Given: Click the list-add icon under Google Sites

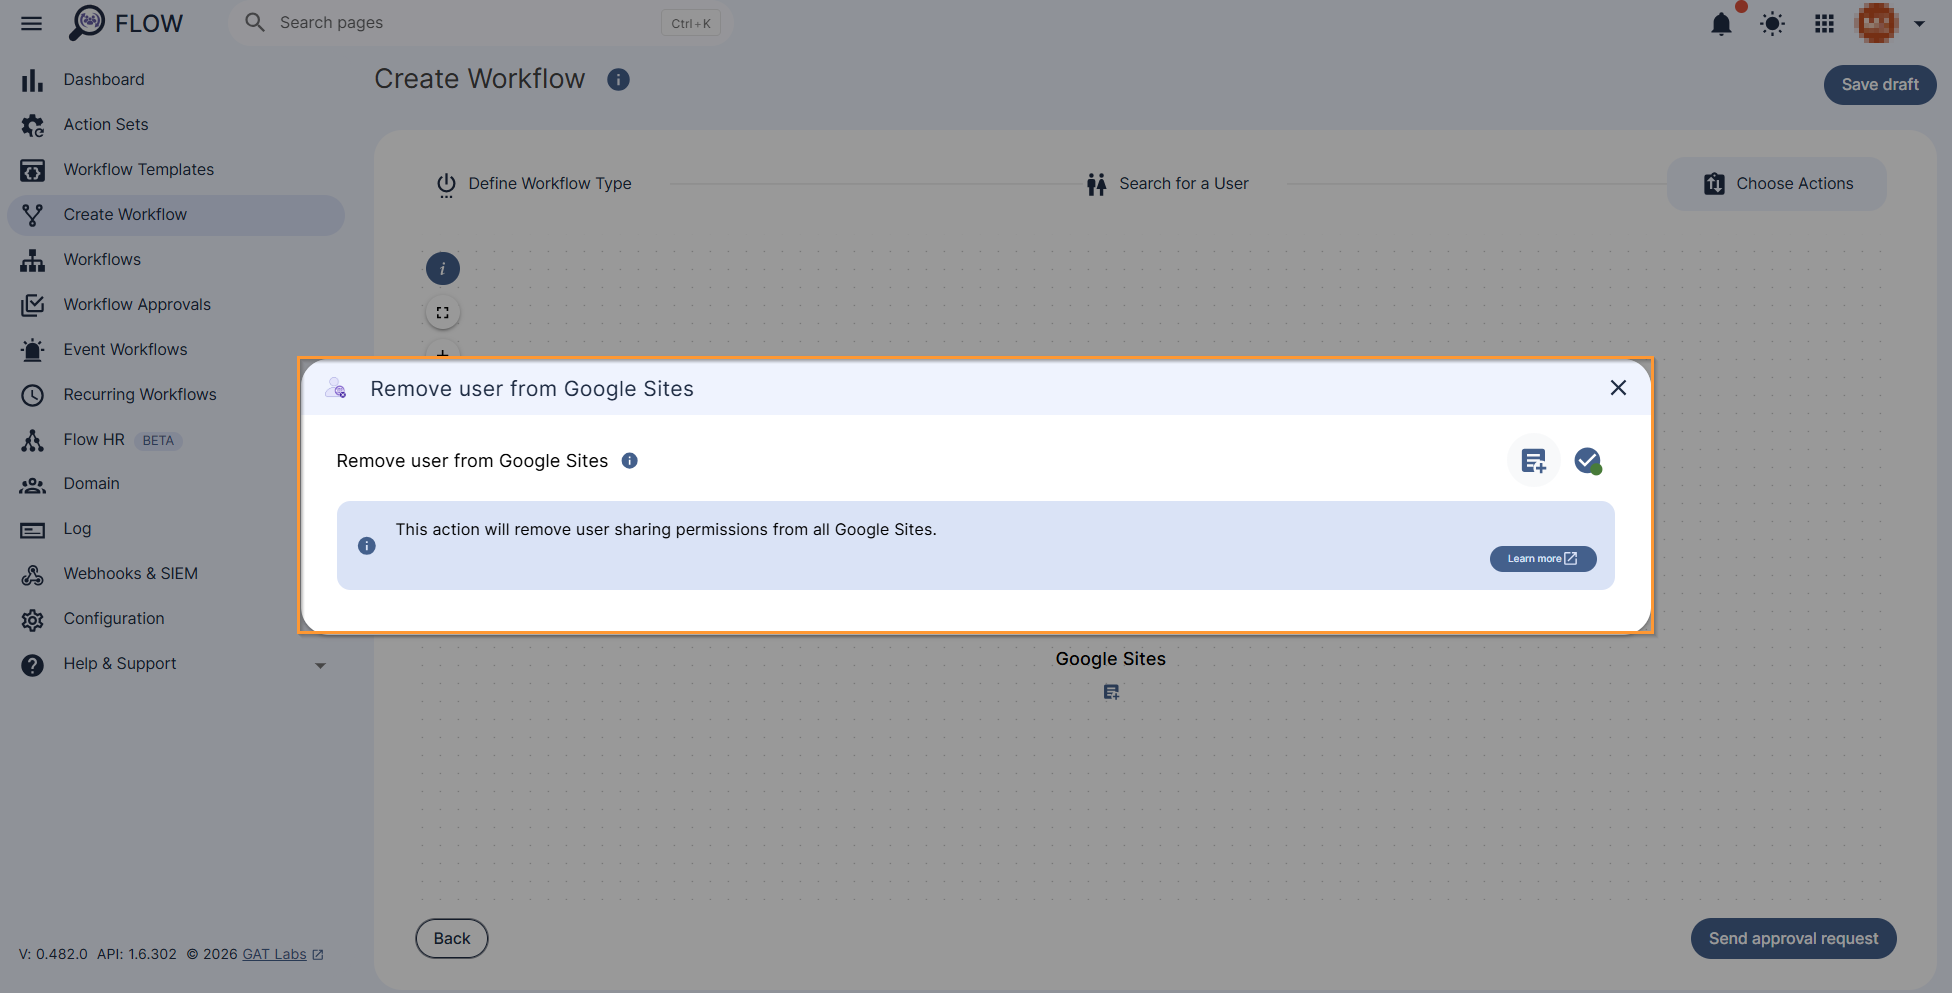Looking at the screenshot, I should (1111, 692).
